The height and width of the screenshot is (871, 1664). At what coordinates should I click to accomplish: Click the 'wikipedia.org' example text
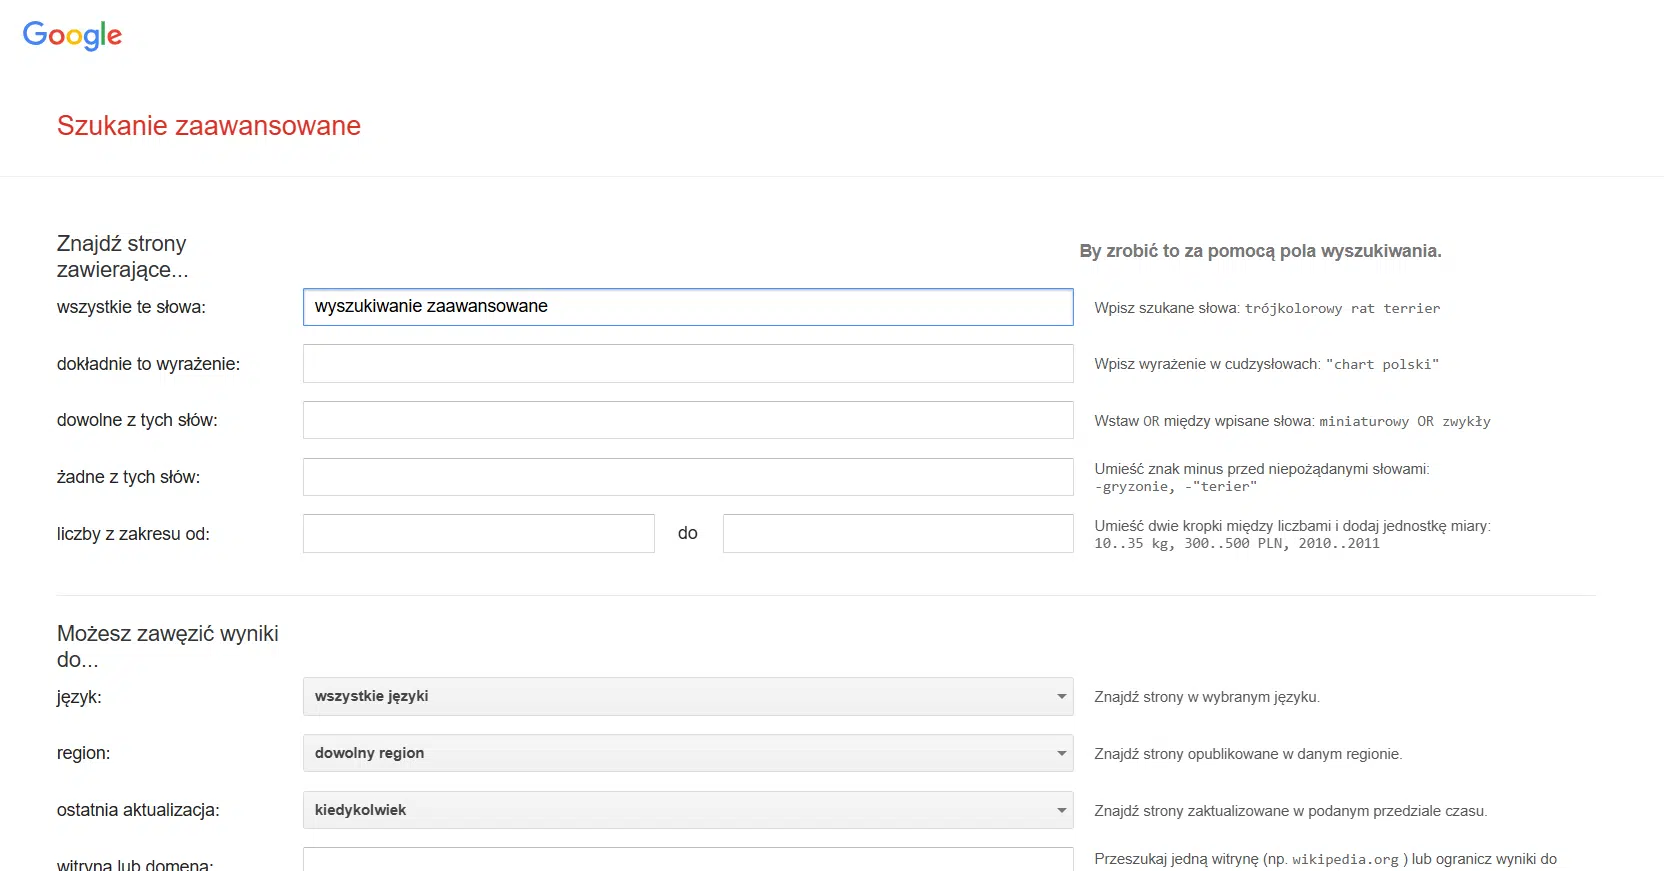click(1345, 860)
